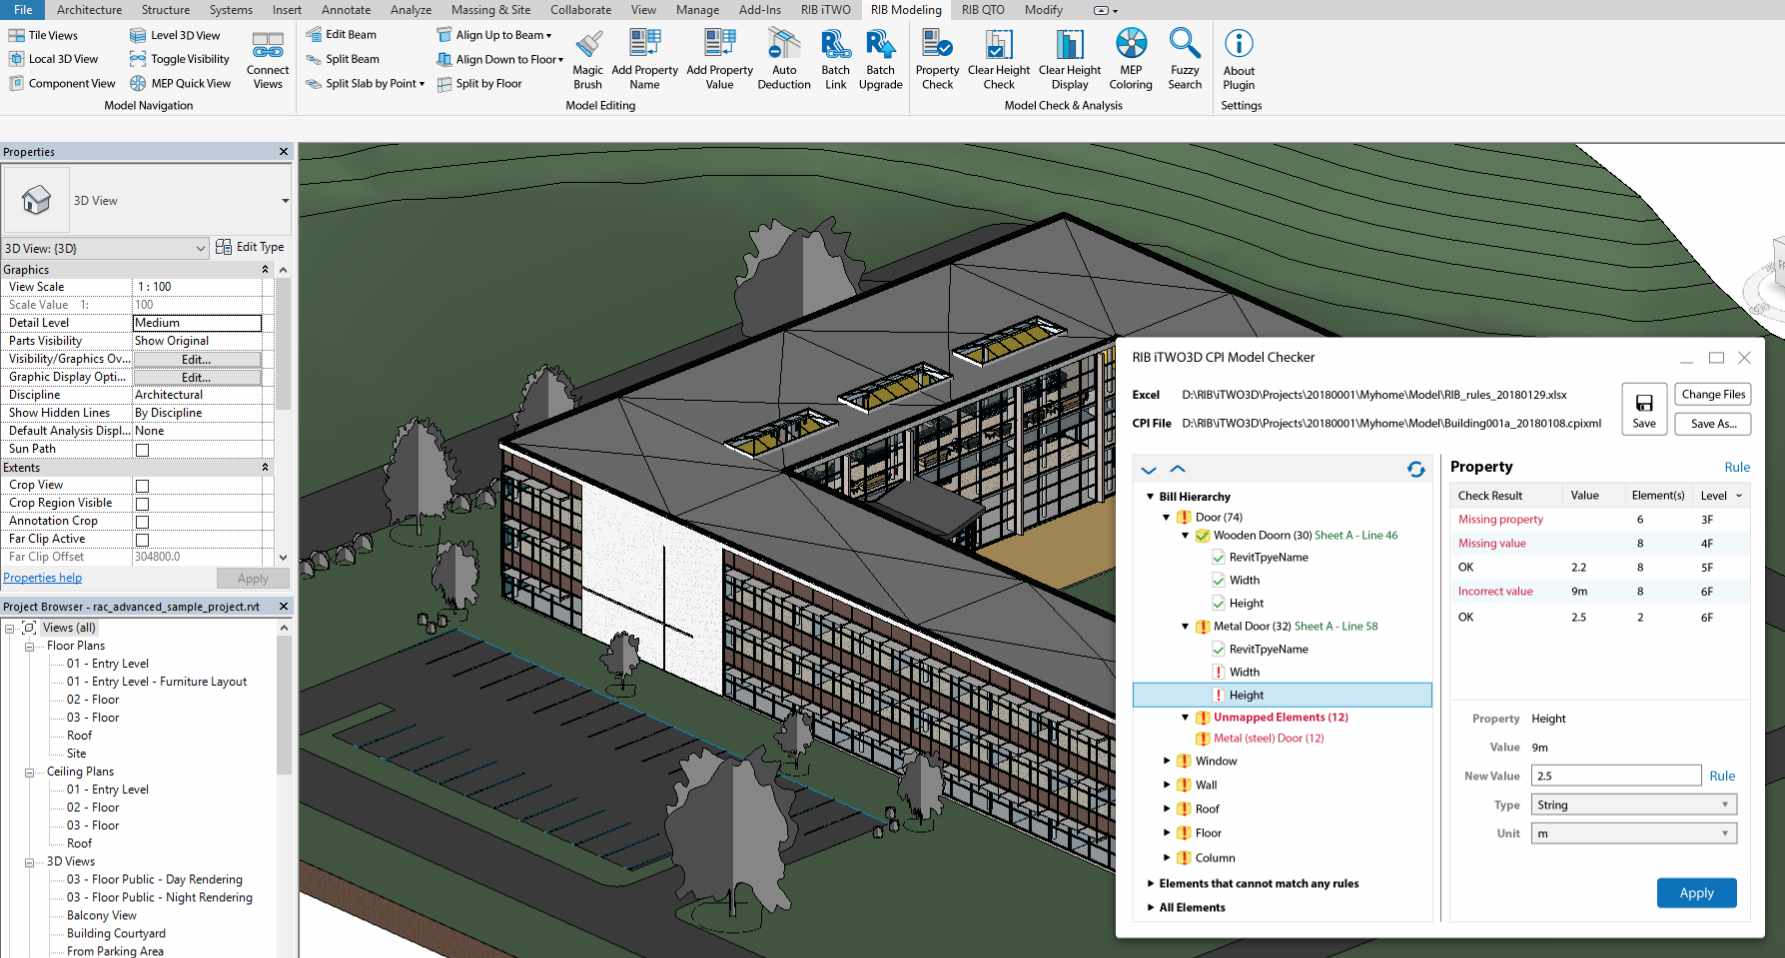This screenshot has height=958, width=1785.
Task: Toggle the Crop View checkbox
Action: 142,486
